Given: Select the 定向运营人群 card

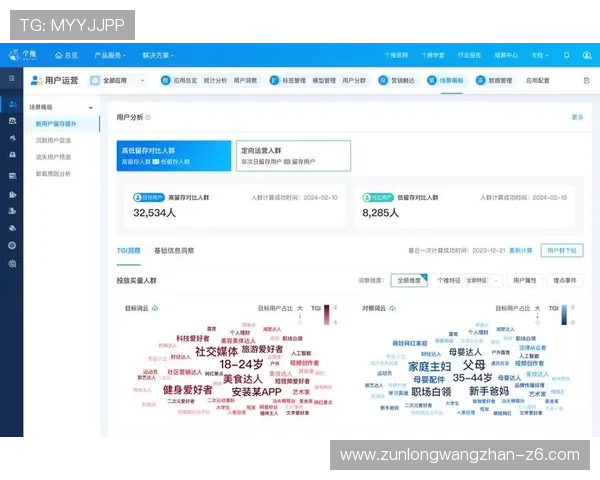Looking at the screenshot, I should [x=293, y=154].
